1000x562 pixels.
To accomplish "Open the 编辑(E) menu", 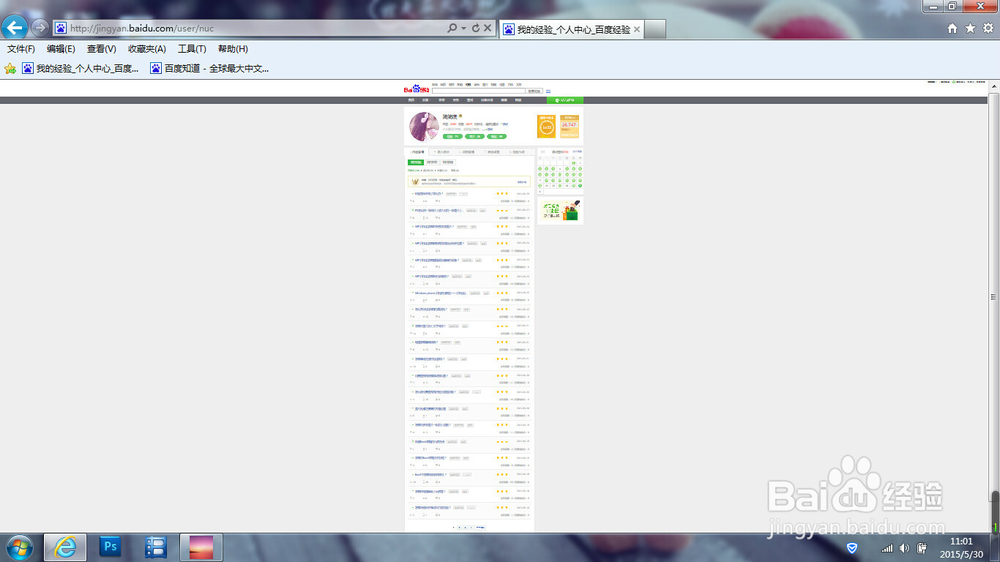I will pyautogui.click(x=61, y=48).
